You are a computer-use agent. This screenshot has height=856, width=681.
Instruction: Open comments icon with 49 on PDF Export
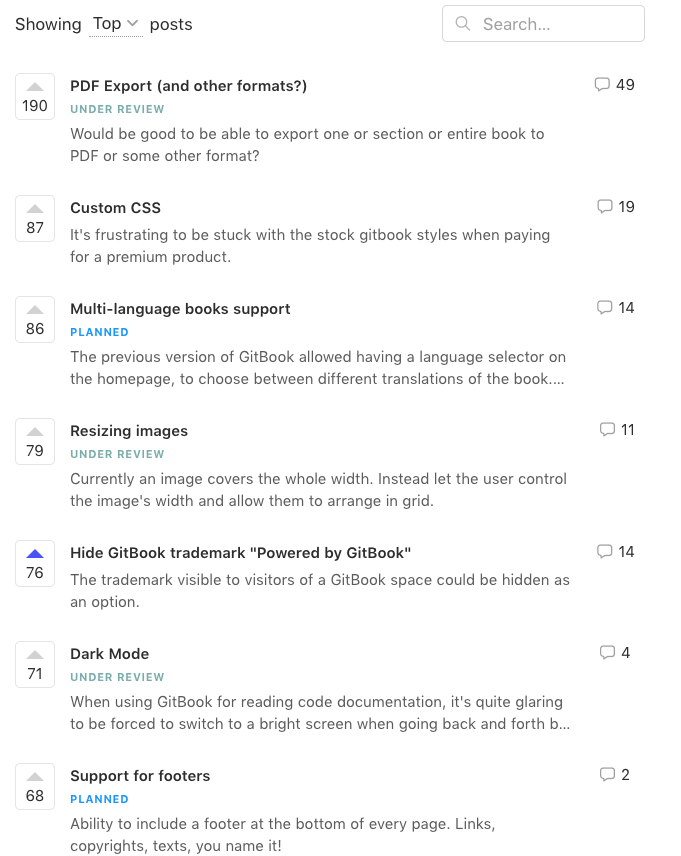tap(602, 85)
